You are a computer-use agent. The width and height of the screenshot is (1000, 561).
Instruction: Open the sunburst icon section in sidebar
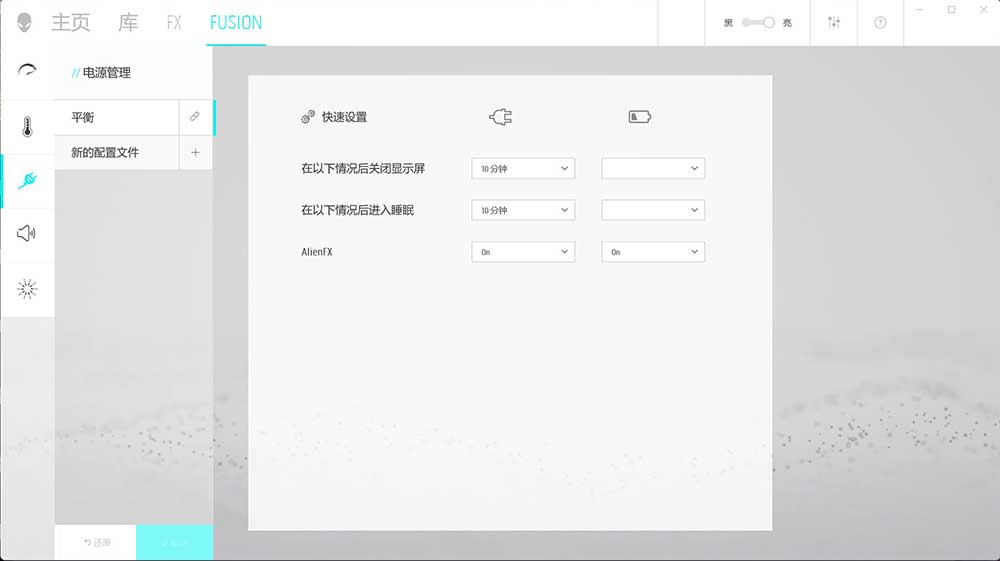click(27, 289)
